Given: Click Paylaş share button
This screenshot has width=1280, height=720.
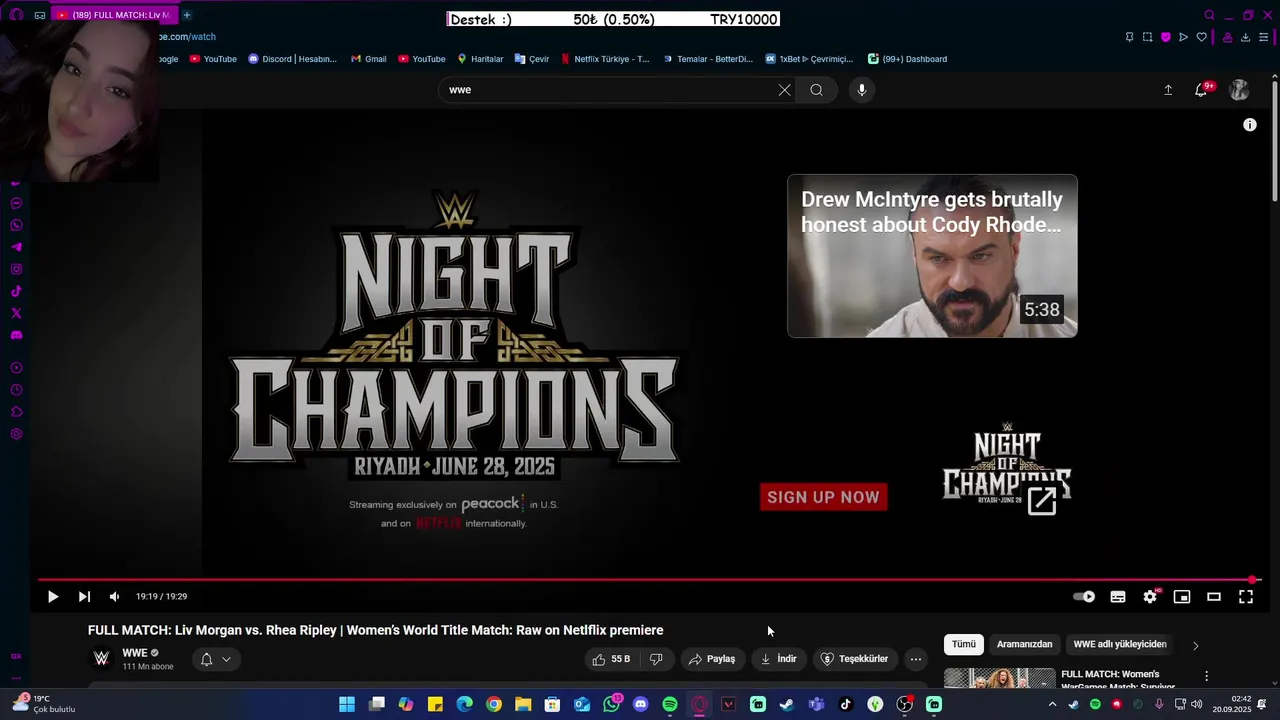Looking at the screenshot, I should tap(712, 659).
